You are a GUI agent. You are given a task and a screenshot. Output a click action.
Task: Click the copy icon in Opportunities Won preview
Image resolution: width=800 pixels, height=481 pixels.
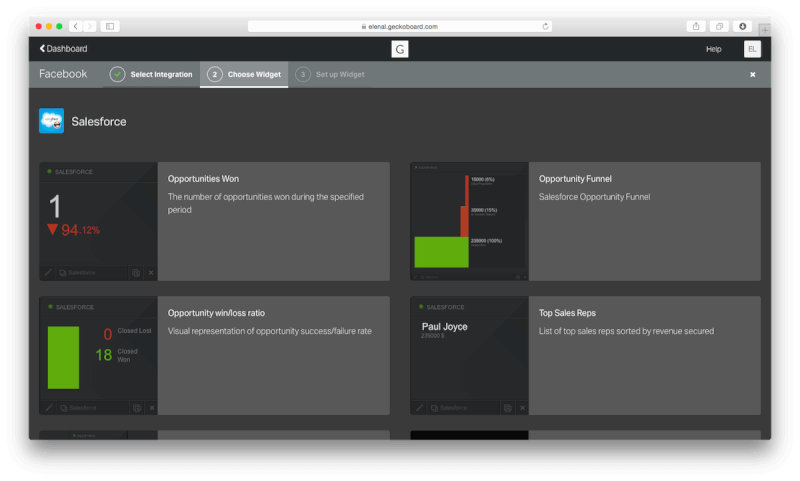tap(136, 273)
